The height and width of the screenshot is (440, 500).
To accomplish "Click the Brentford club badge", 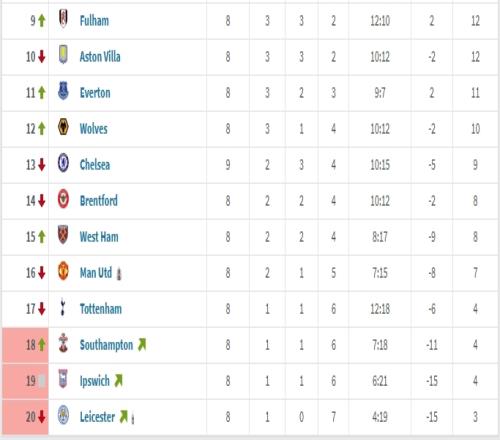I will click(x=63, y=199).
